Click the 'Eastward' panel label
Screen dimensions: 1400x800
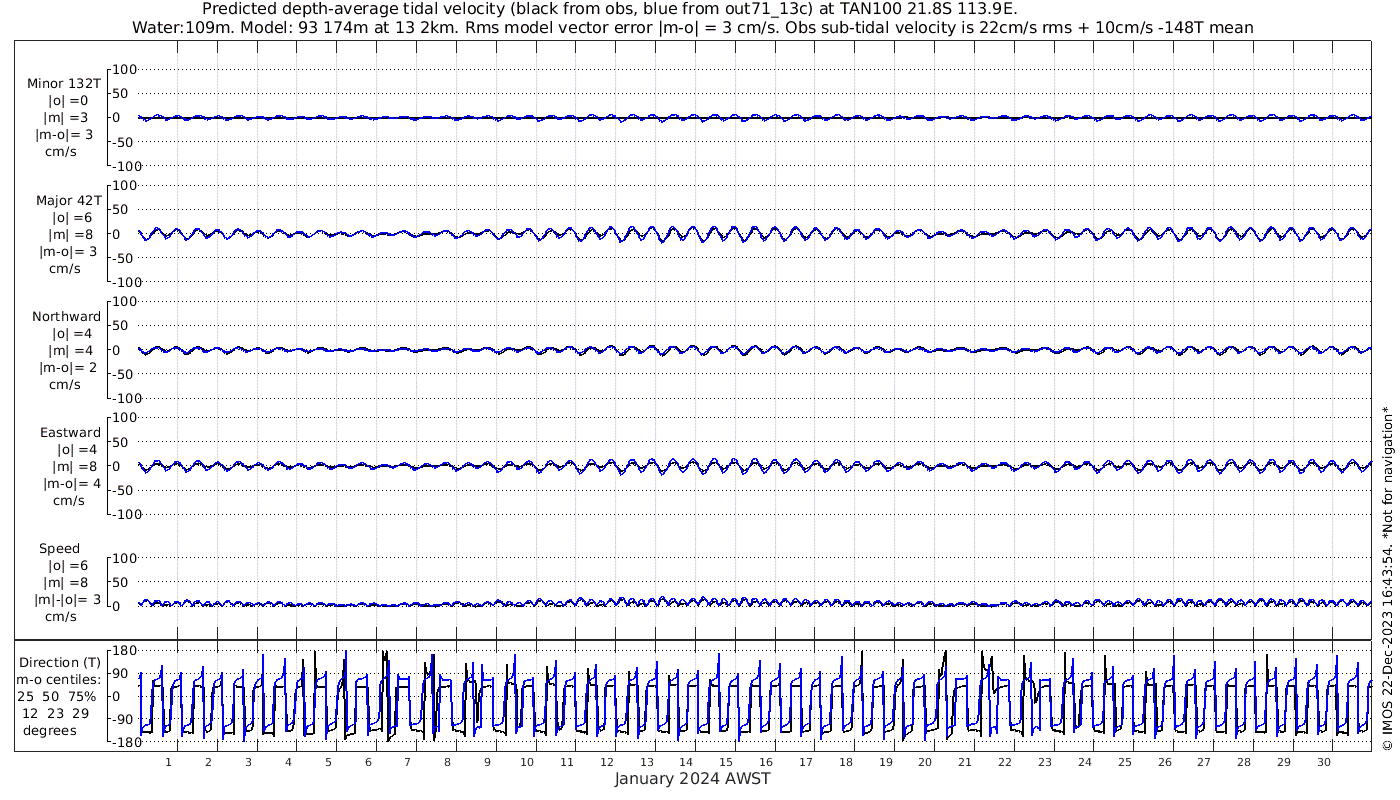pyautogui.click(x=71, y=432)
